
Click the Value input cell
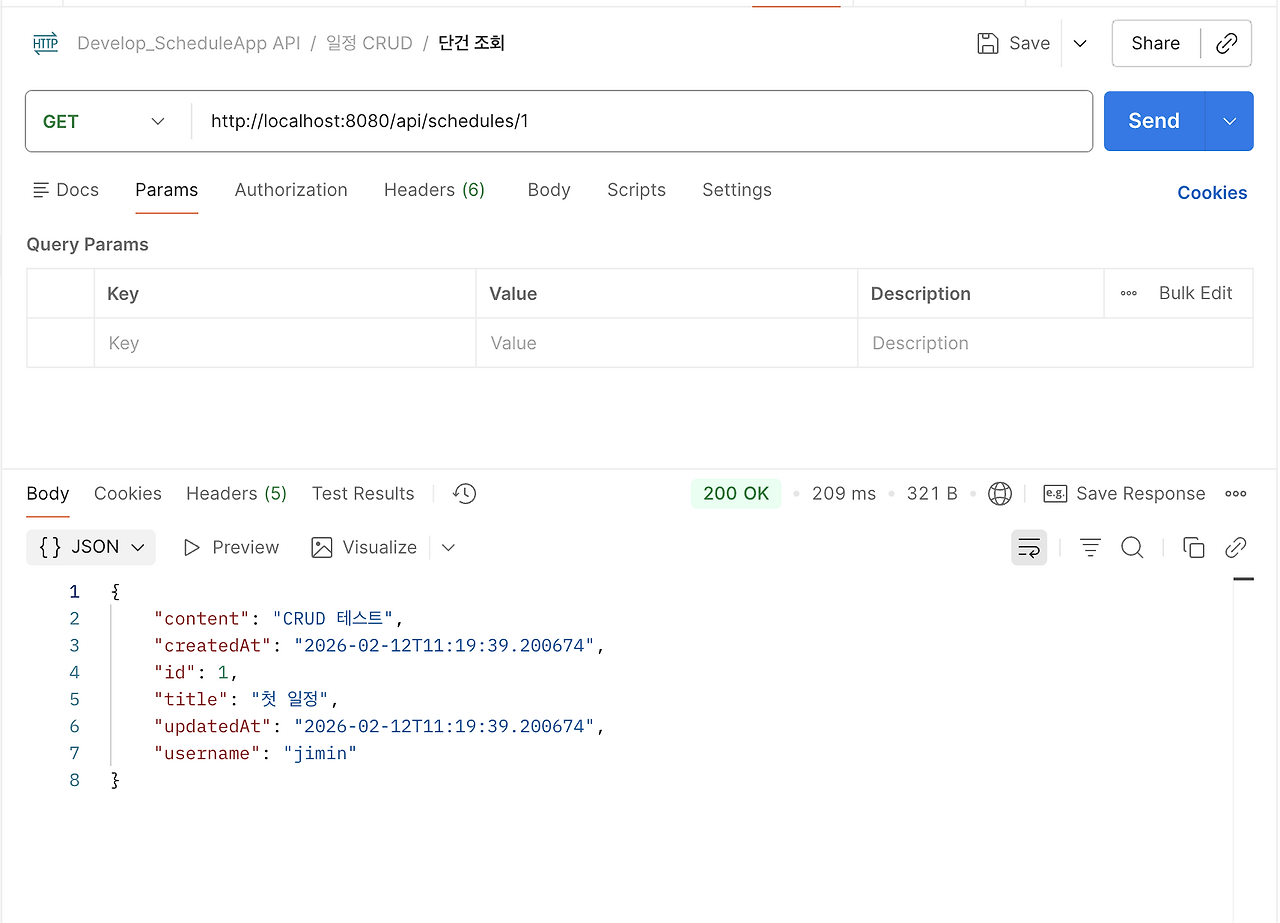[x=667, y=343]
